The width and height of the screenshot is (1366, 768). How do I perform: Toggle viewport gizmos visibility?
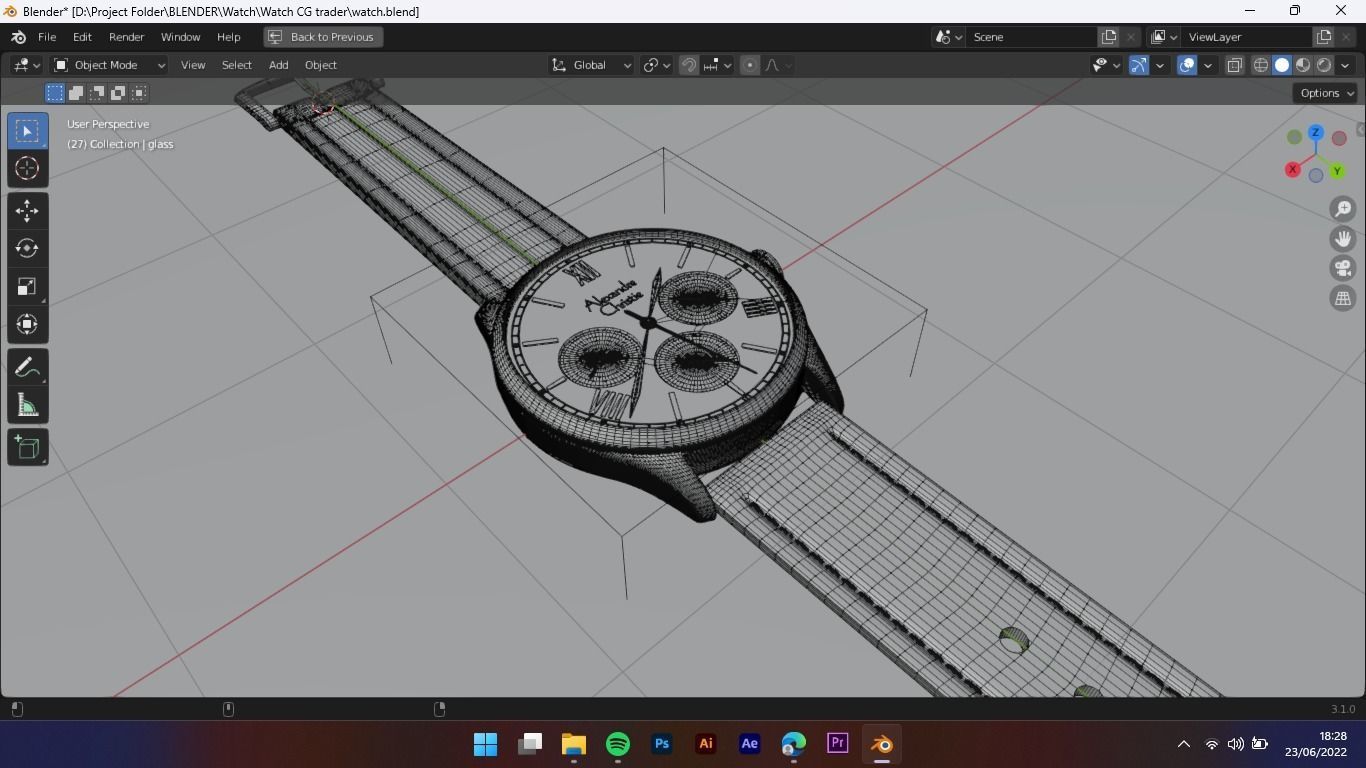pos(1139,65)
